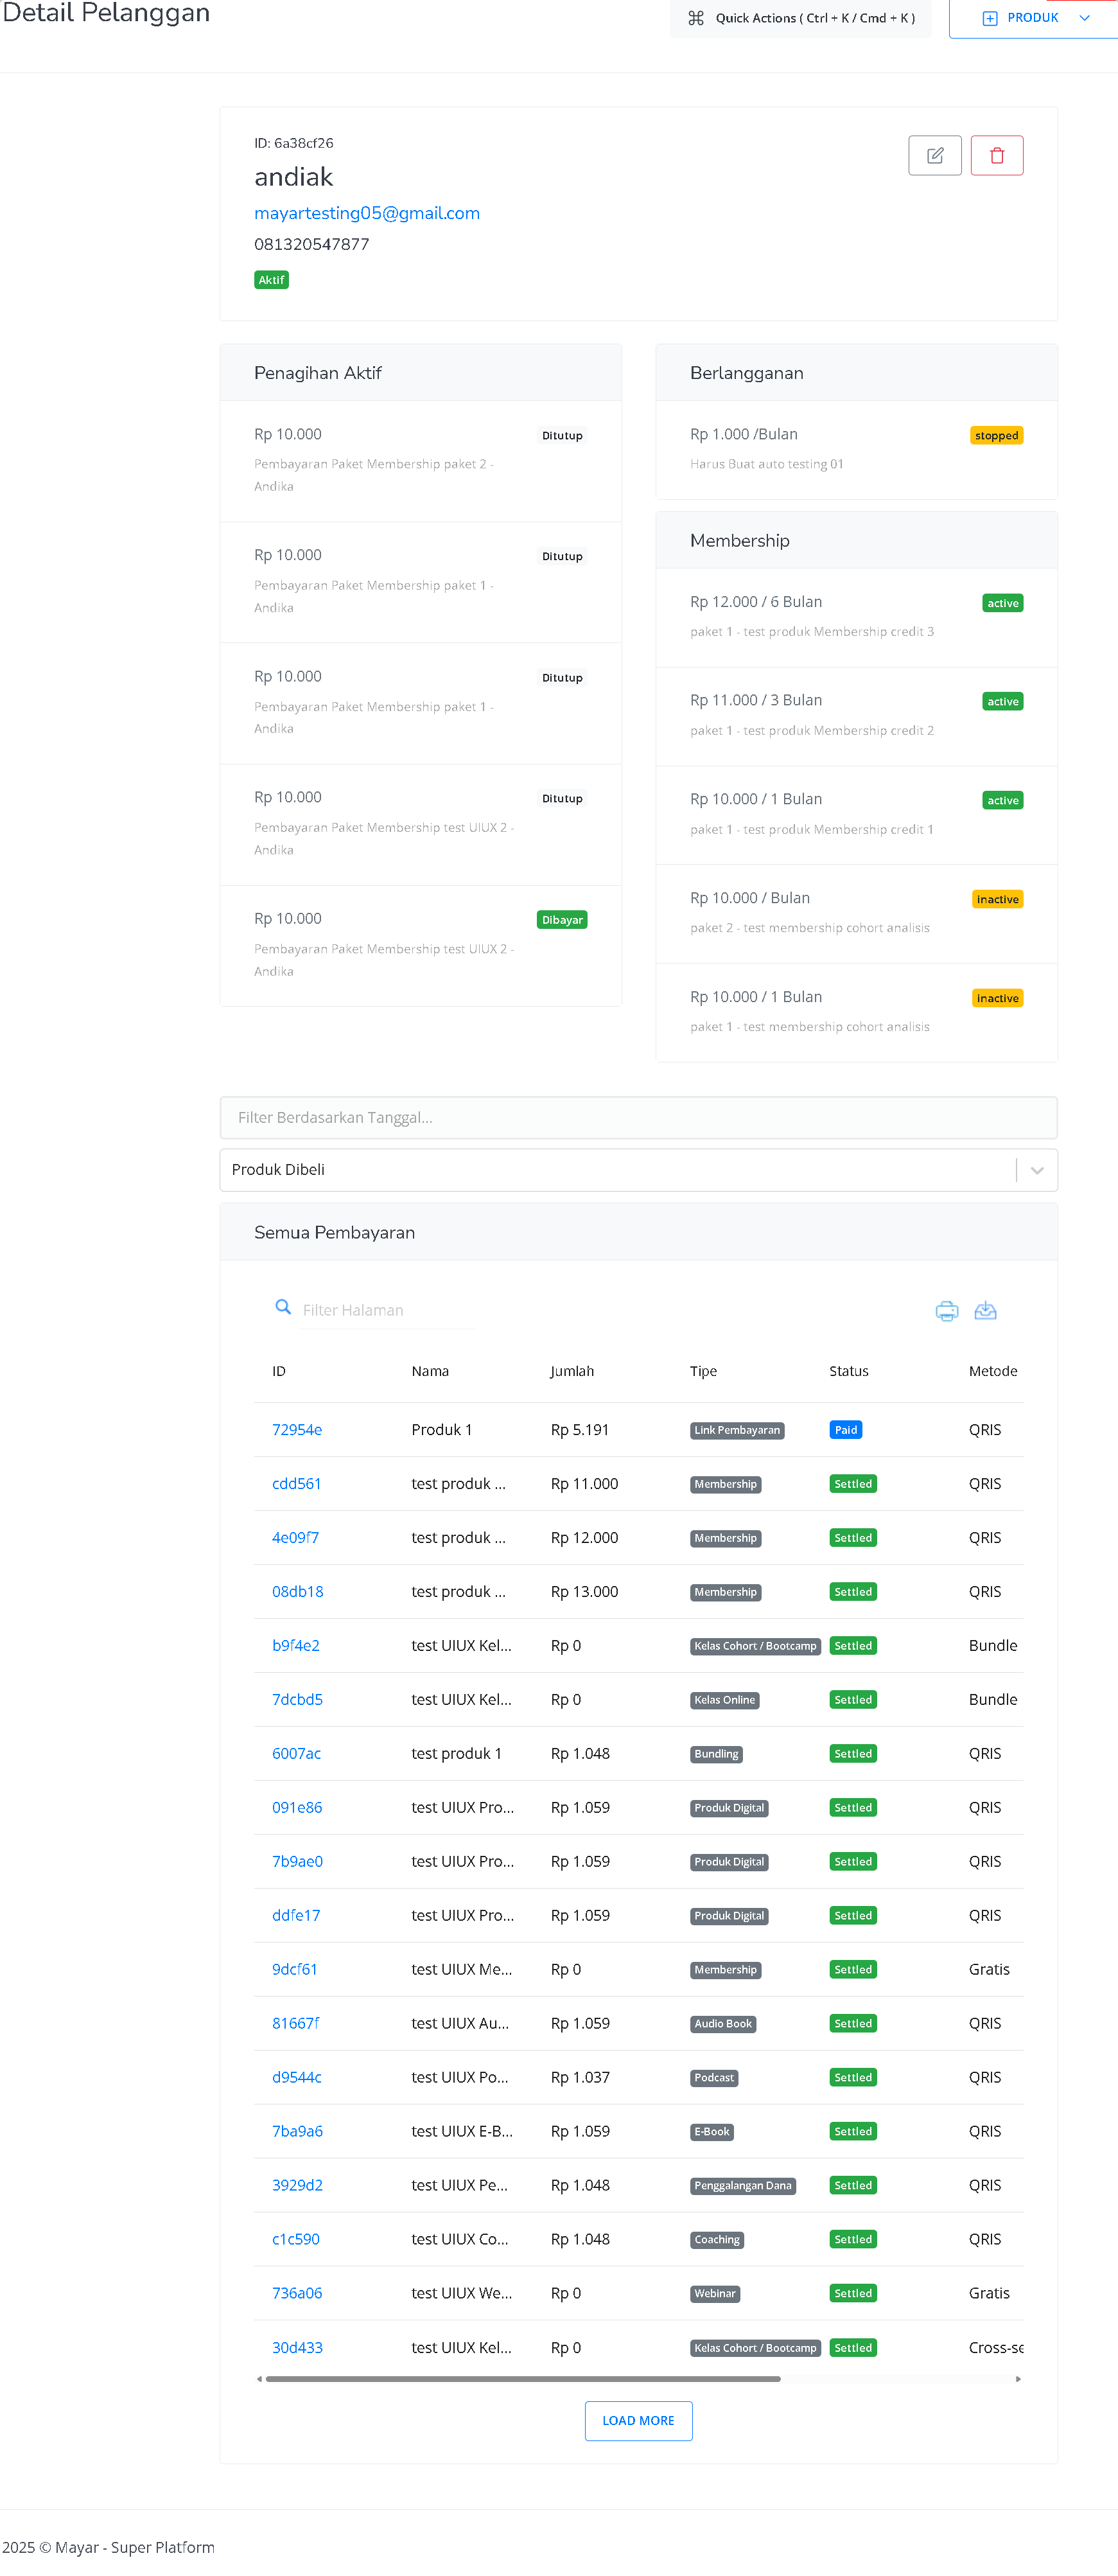Expand the PRODUK dropdown chevron
Screen dimensions: 1118x2576
(1085, 18)
